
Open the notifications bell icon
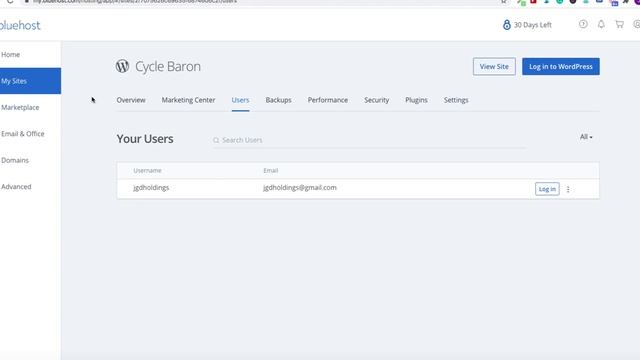pyautogui.click(x=601, y=24)
